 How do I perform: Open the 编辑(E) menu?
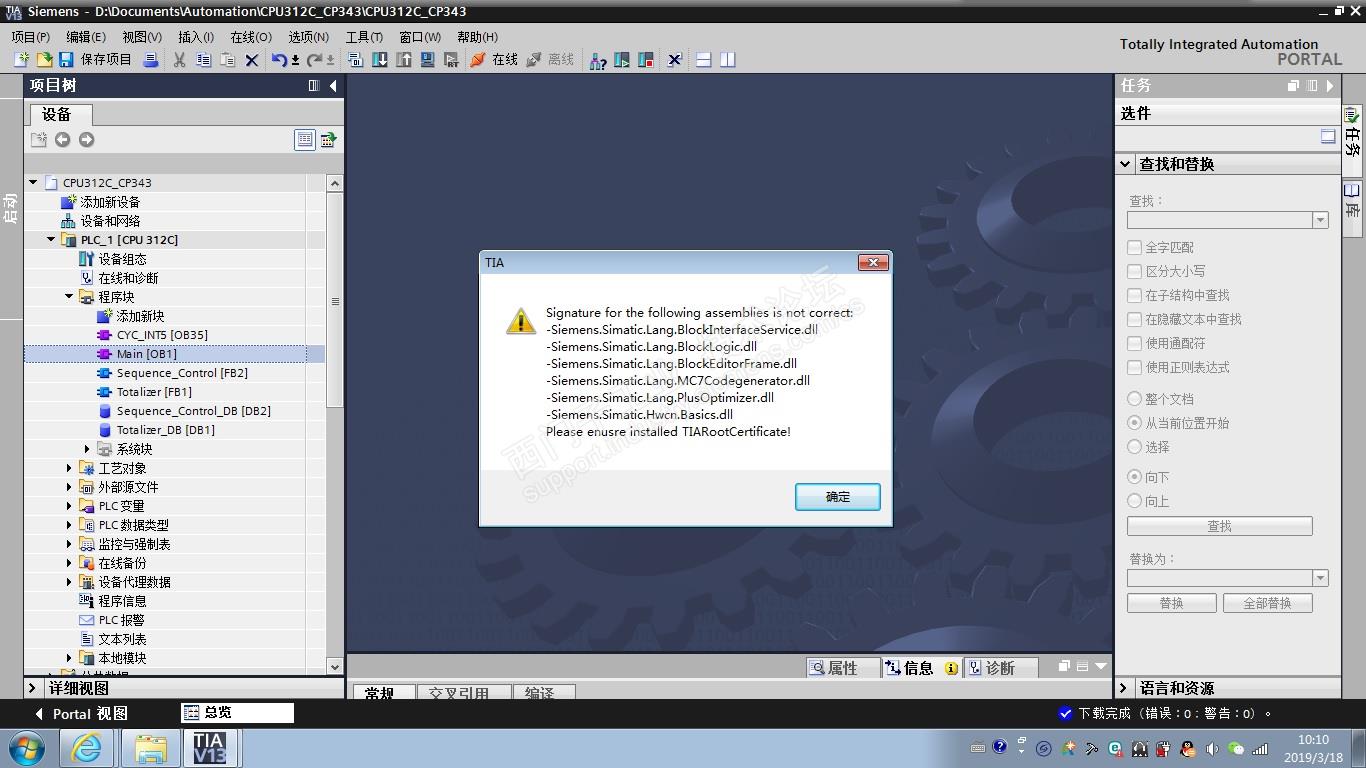click(86, 37)
